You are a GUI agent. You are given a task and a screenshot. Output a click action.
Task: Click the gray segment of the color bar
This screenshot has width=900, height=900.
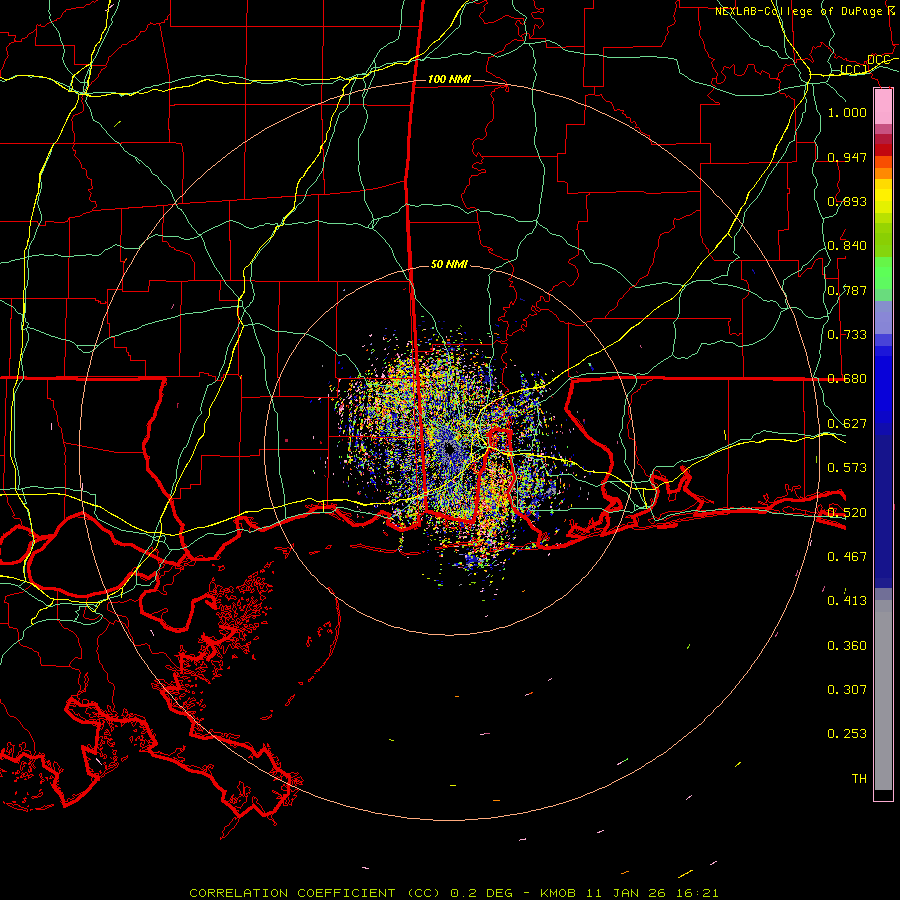(883, 695)
